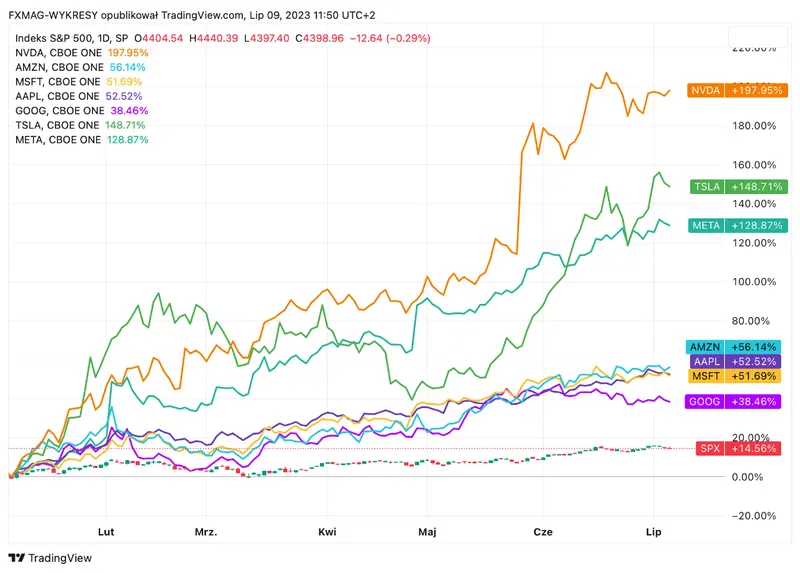Image resolution: width=800 pixels, height=573 pixels.
Task: Click the teal META +128.87% label tag
Action: [x=737, y=226]
